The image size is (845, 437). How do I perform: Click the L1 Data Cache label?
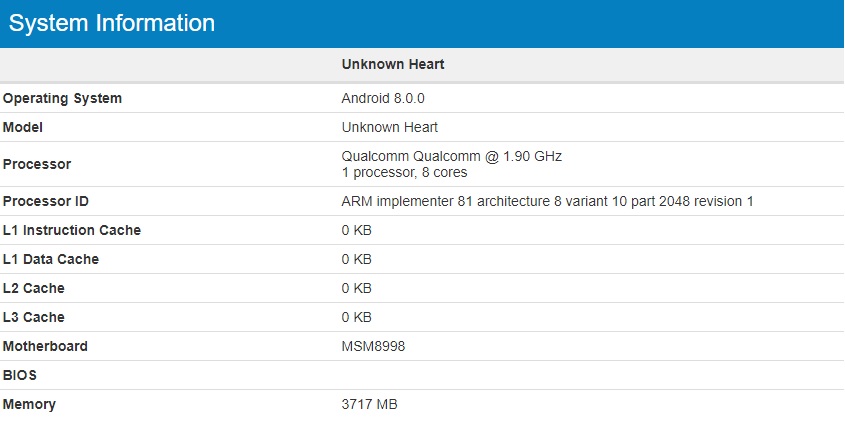point(51,260)
